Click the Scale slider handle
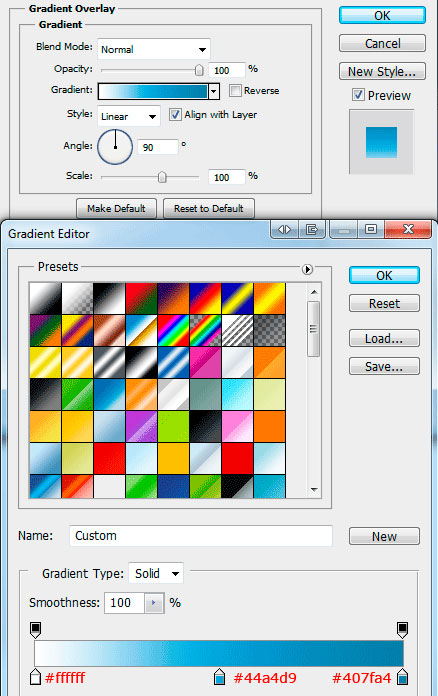Image resolution: width=438 pixels, height=696 pixels. pyautogui.click(x=162, y=177)
